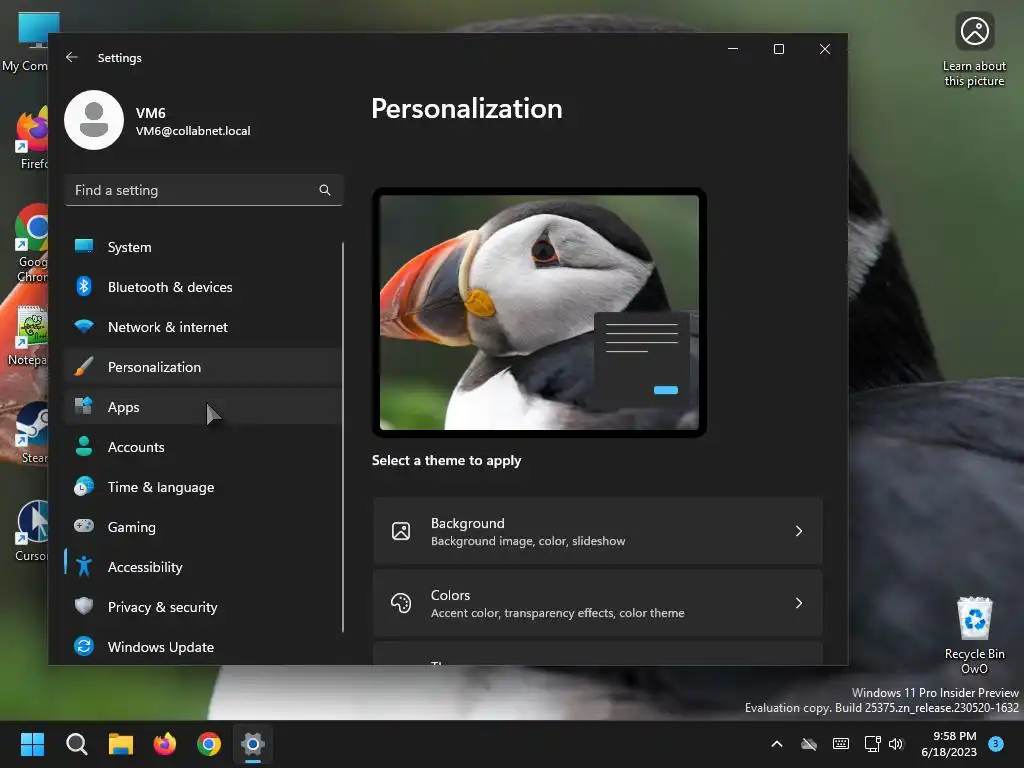The width and height of the screenshot is (1024, 768).
Task: Click the VM6@collabnet.local account text
Action: [x=193, y=131]
